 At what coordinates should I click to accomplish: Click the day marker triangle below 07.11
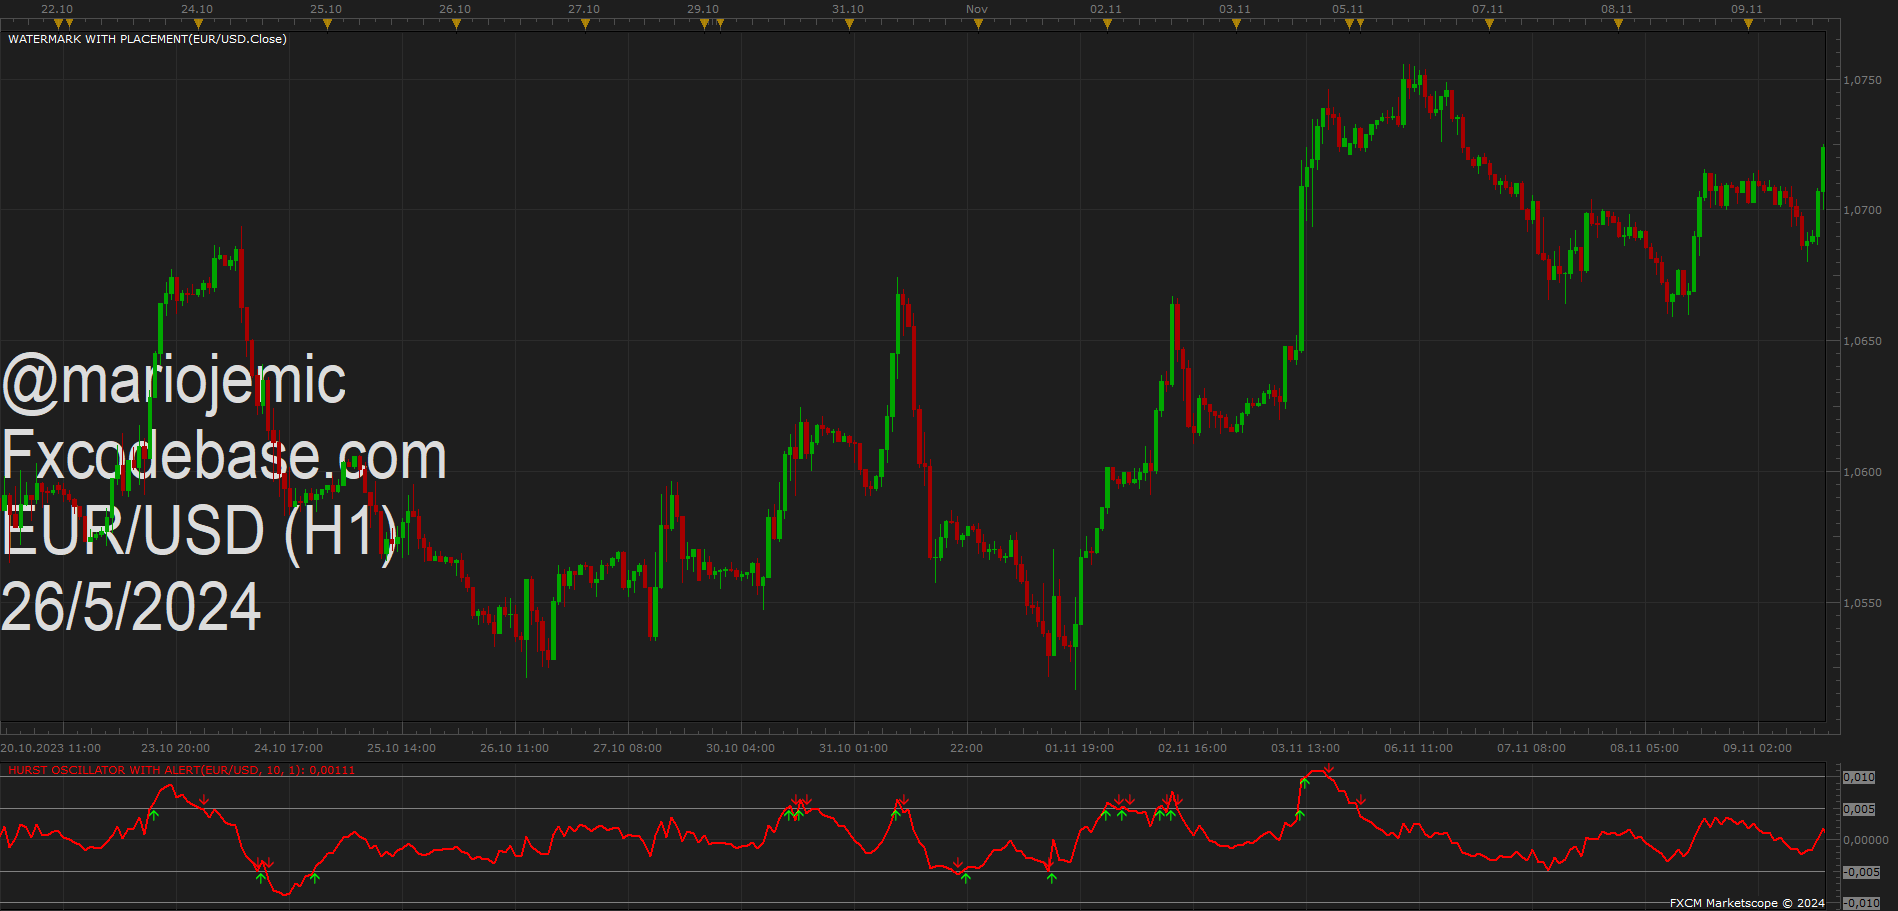tap(1489, 24)
